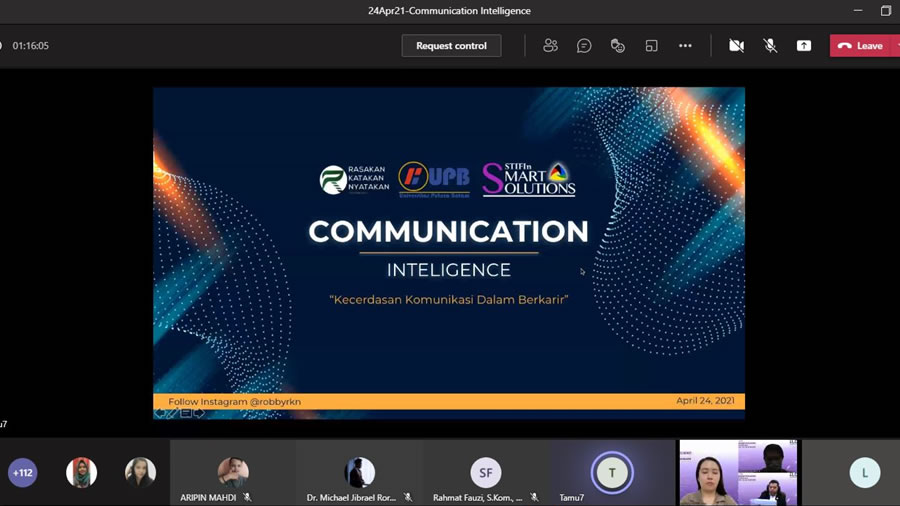This screenshot has width=900, height=506.
Task: Click the slide pen tool icon
Action: click(172, 412)
